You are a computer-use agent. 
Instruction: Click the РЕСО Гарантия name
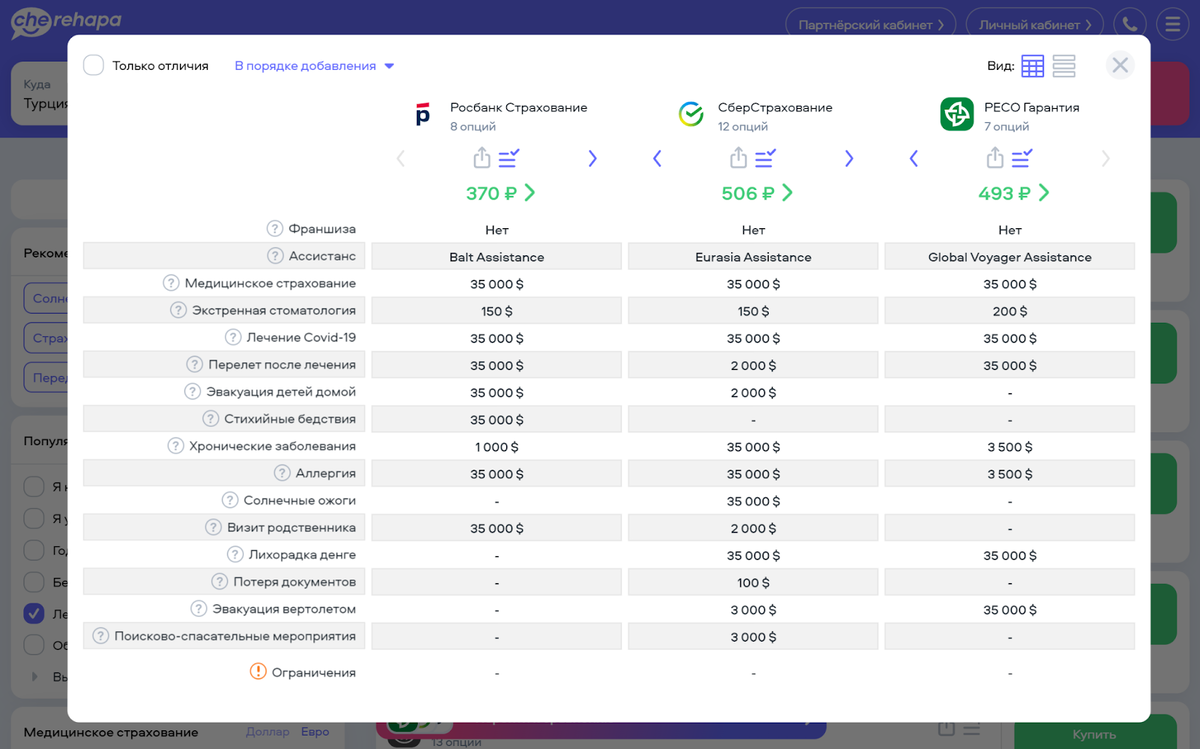(1032, 107)
